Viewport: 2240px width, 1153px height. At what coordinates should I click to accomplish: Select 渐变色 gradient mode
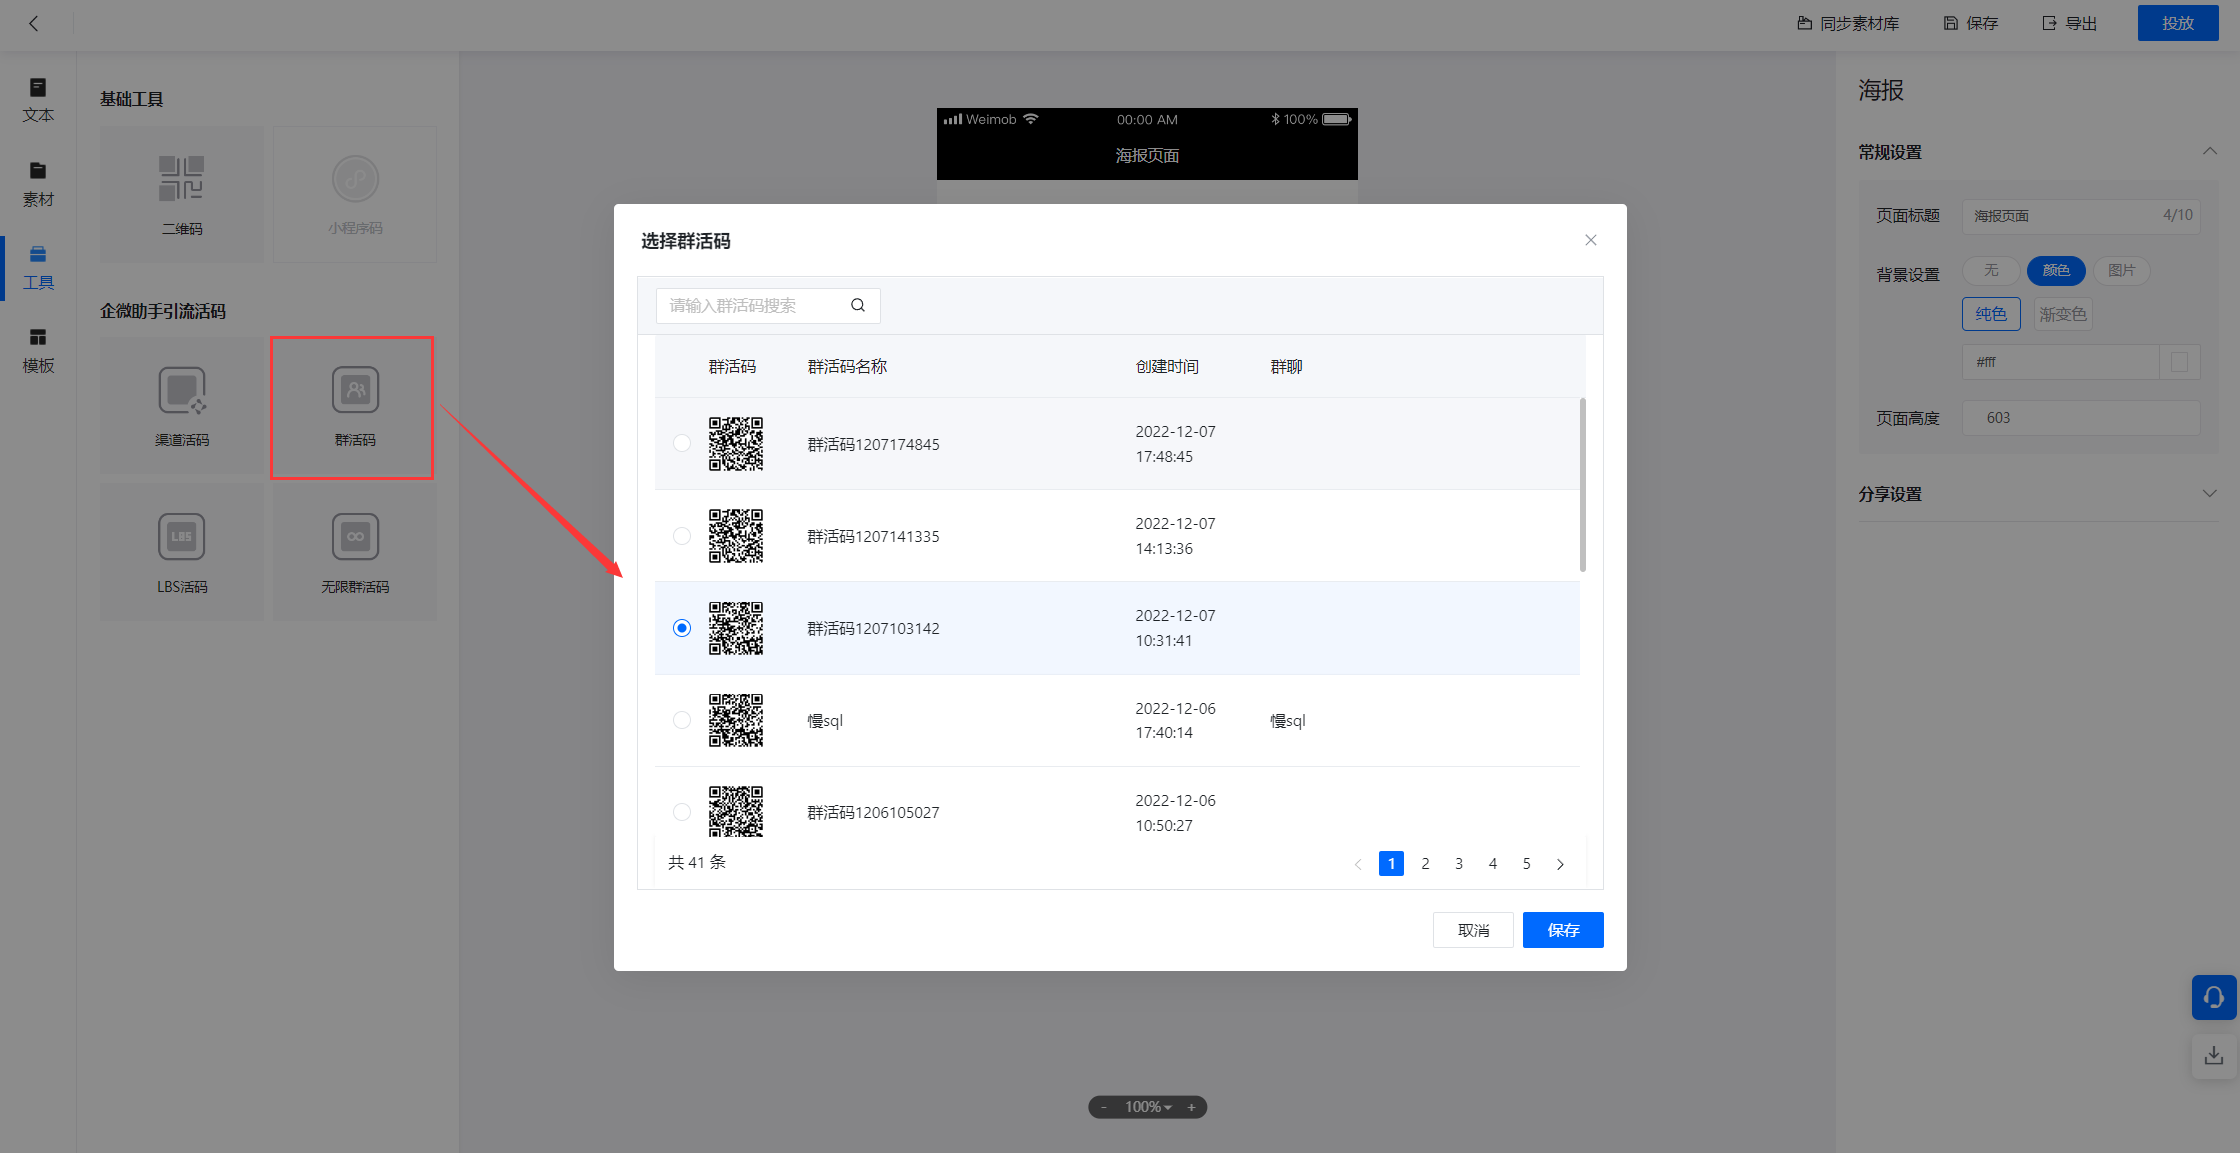(2063, 314)
